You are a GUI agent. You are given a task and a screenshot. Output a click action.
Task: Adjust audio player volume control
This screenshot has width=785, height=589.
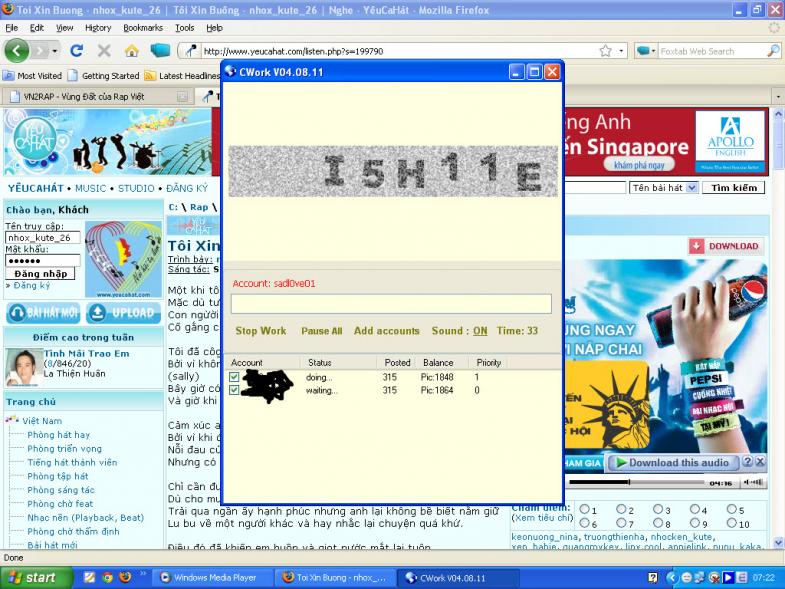click(x=754, y=482)
